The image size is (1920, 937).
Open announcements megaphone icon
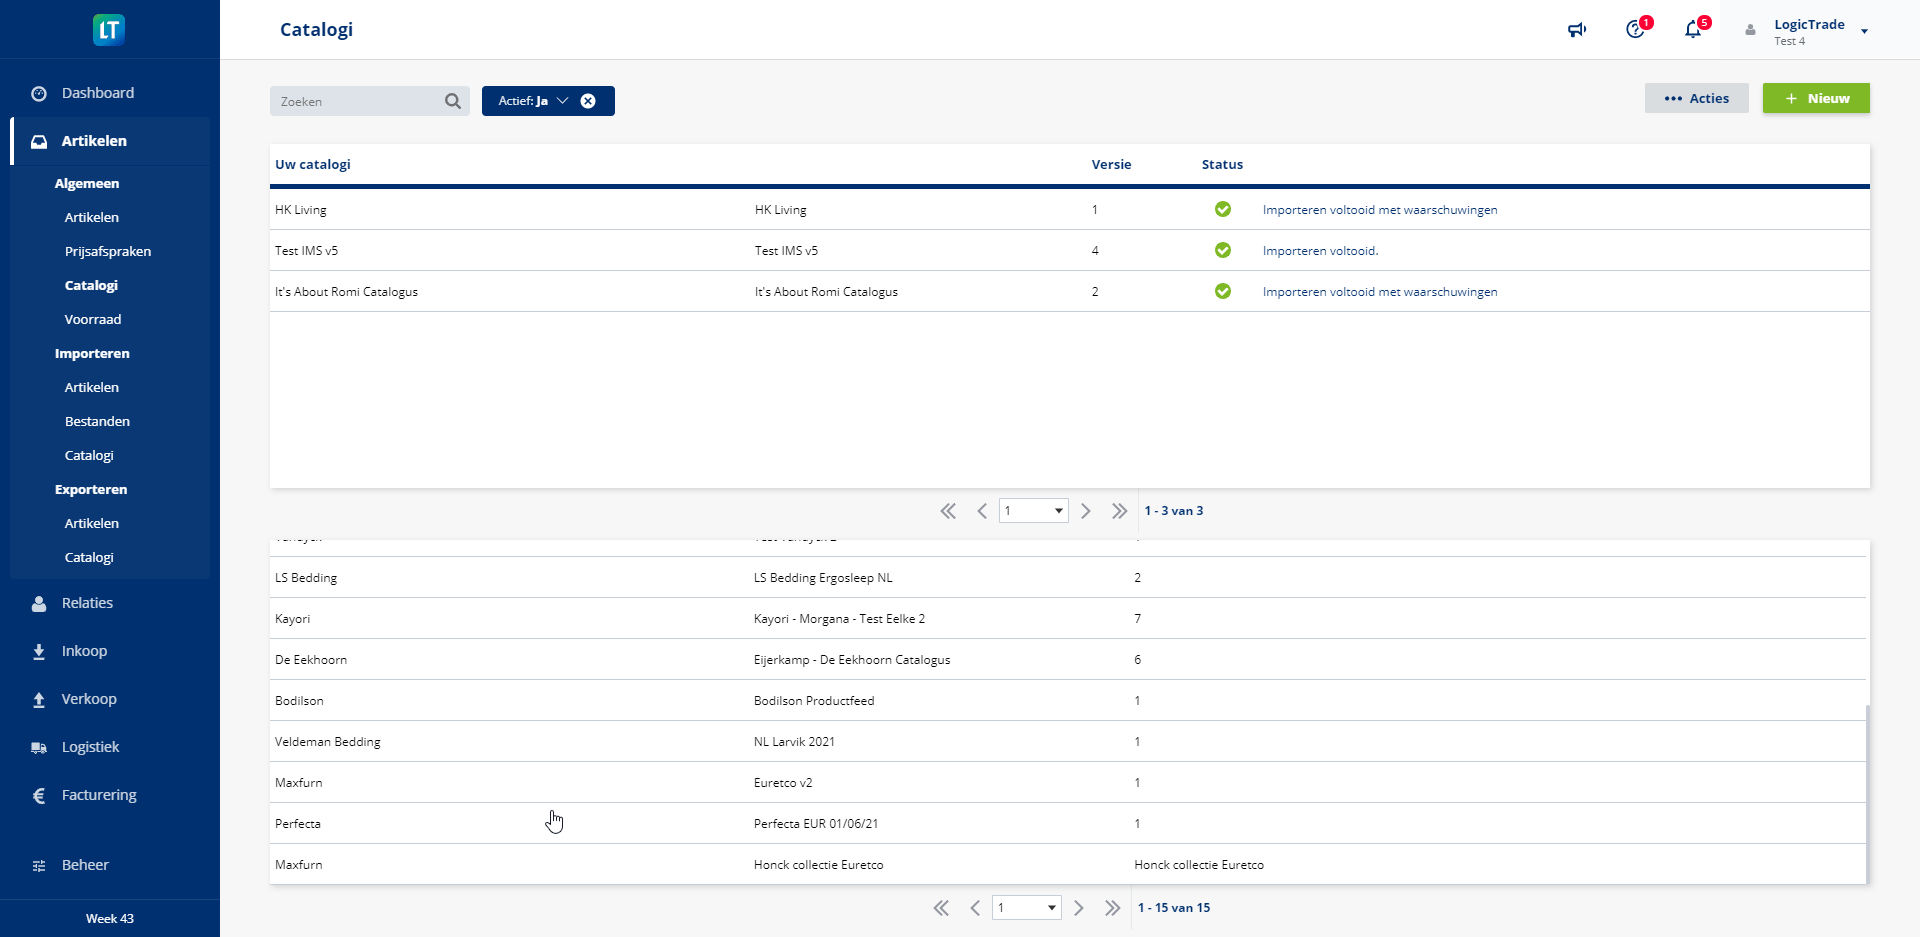(1577, 30)
